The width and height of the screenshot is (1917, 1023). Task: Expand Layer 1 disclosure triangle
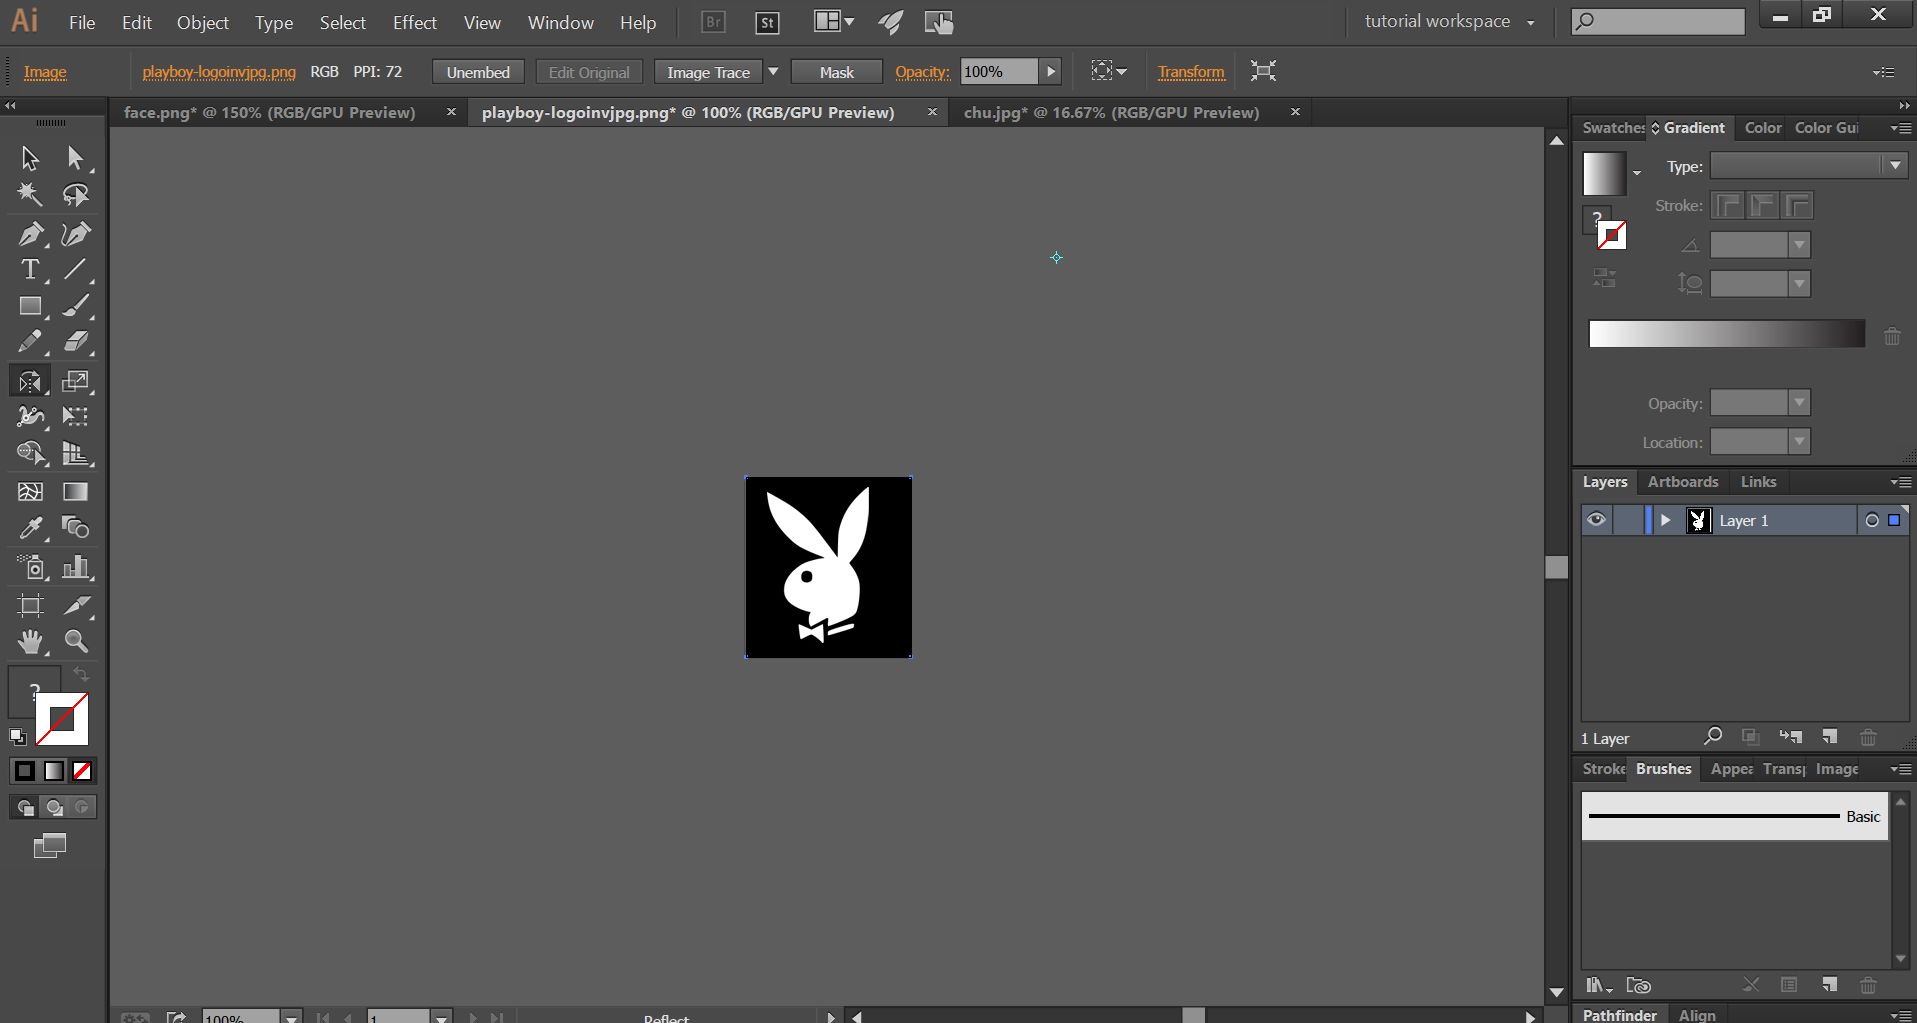coord(1665,520)
